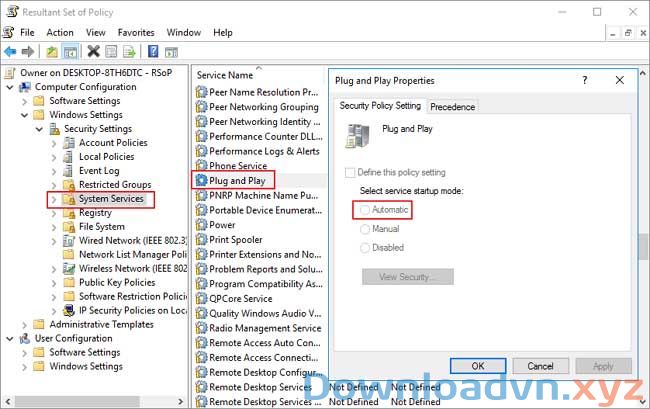Select Performance Logs & Alerts service
The height and width of the screenshot is (409, 650).
pos(264,151)
